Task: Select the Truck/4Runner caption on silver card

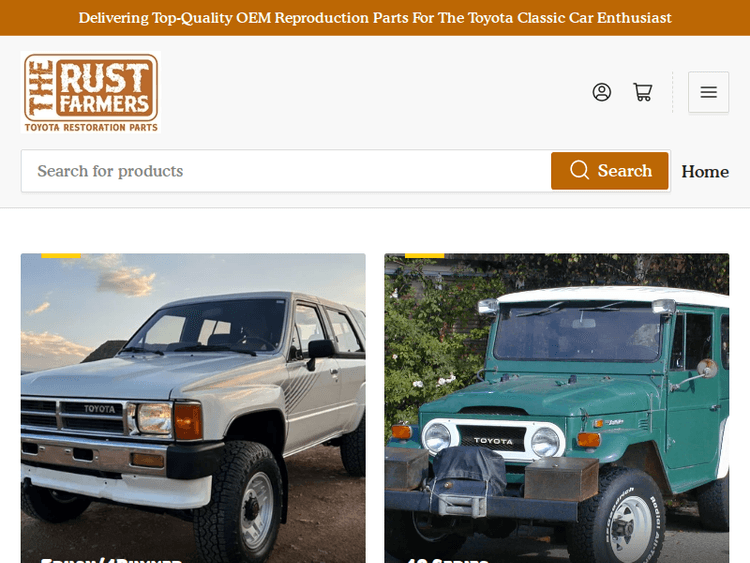Action: coord(111,560)
